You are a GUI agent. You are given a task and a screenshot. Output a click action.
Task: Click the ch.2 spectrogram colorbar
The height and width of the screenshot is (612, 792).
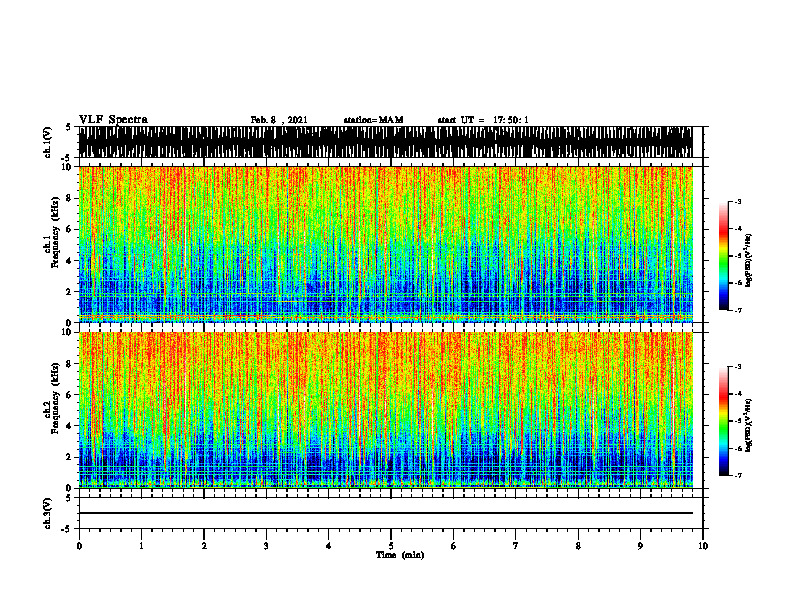tap(723, 421)
